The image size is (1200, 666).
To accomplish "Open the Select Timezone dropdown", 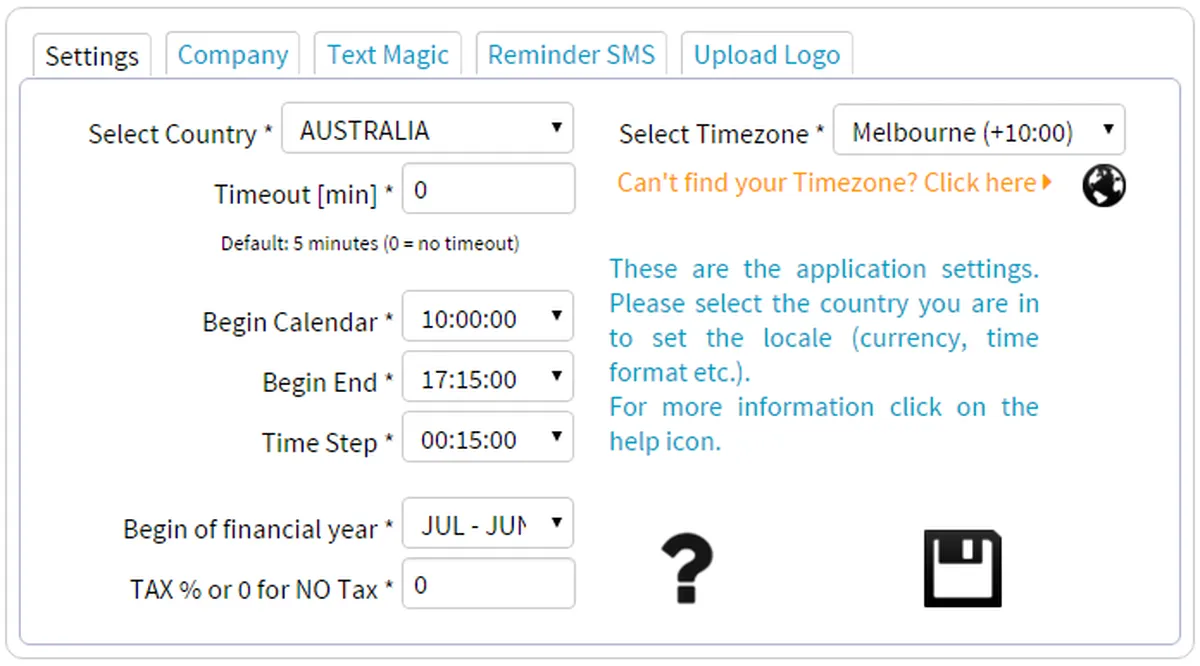I will pyautogui.click(x=978, y=132).
